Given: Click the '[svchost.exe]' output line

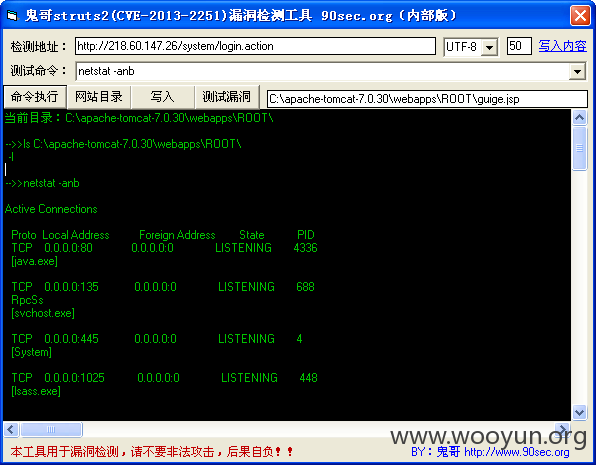Looking at the screenshot, I should [43, 313].
